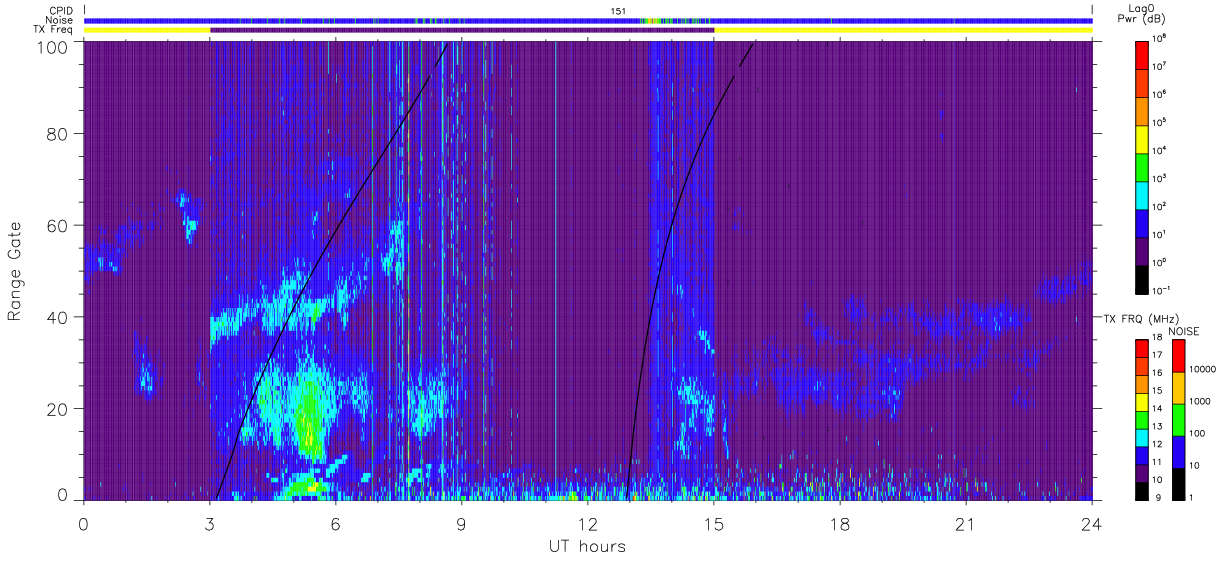Click the NOISE legend title
The width and height of the screenshot is (1228, 567).
coord(1183,330)
